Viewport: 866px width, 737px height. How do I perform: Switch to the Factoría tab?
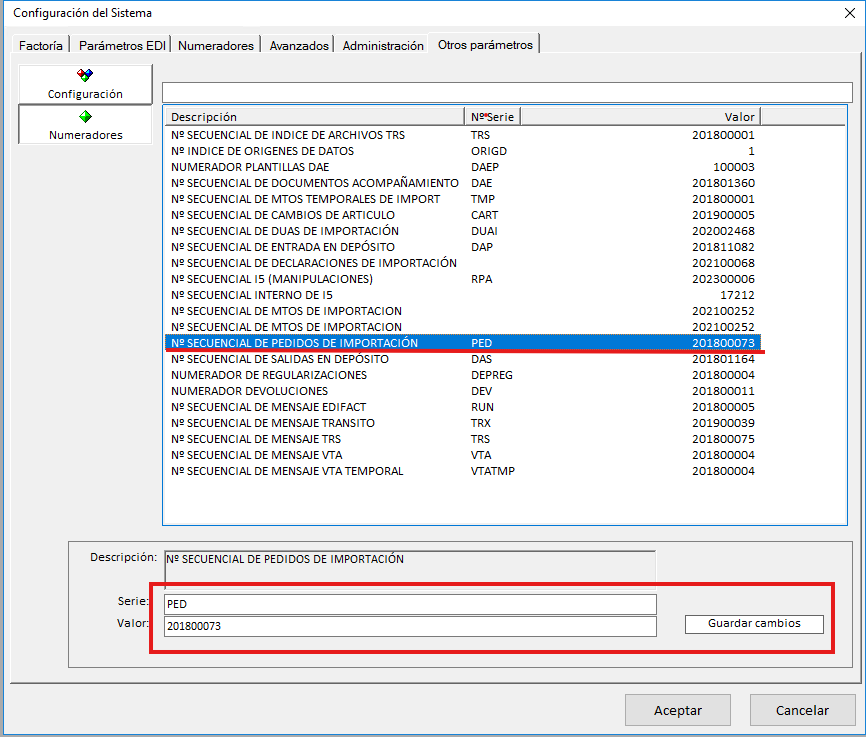[41, 45]
